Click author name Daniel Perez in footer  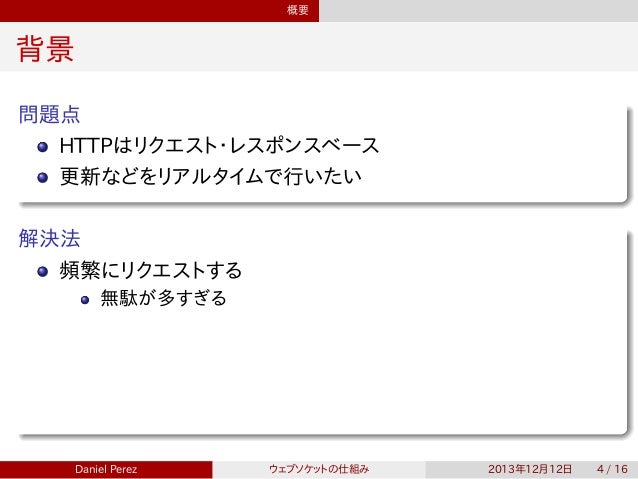(106, 469)
